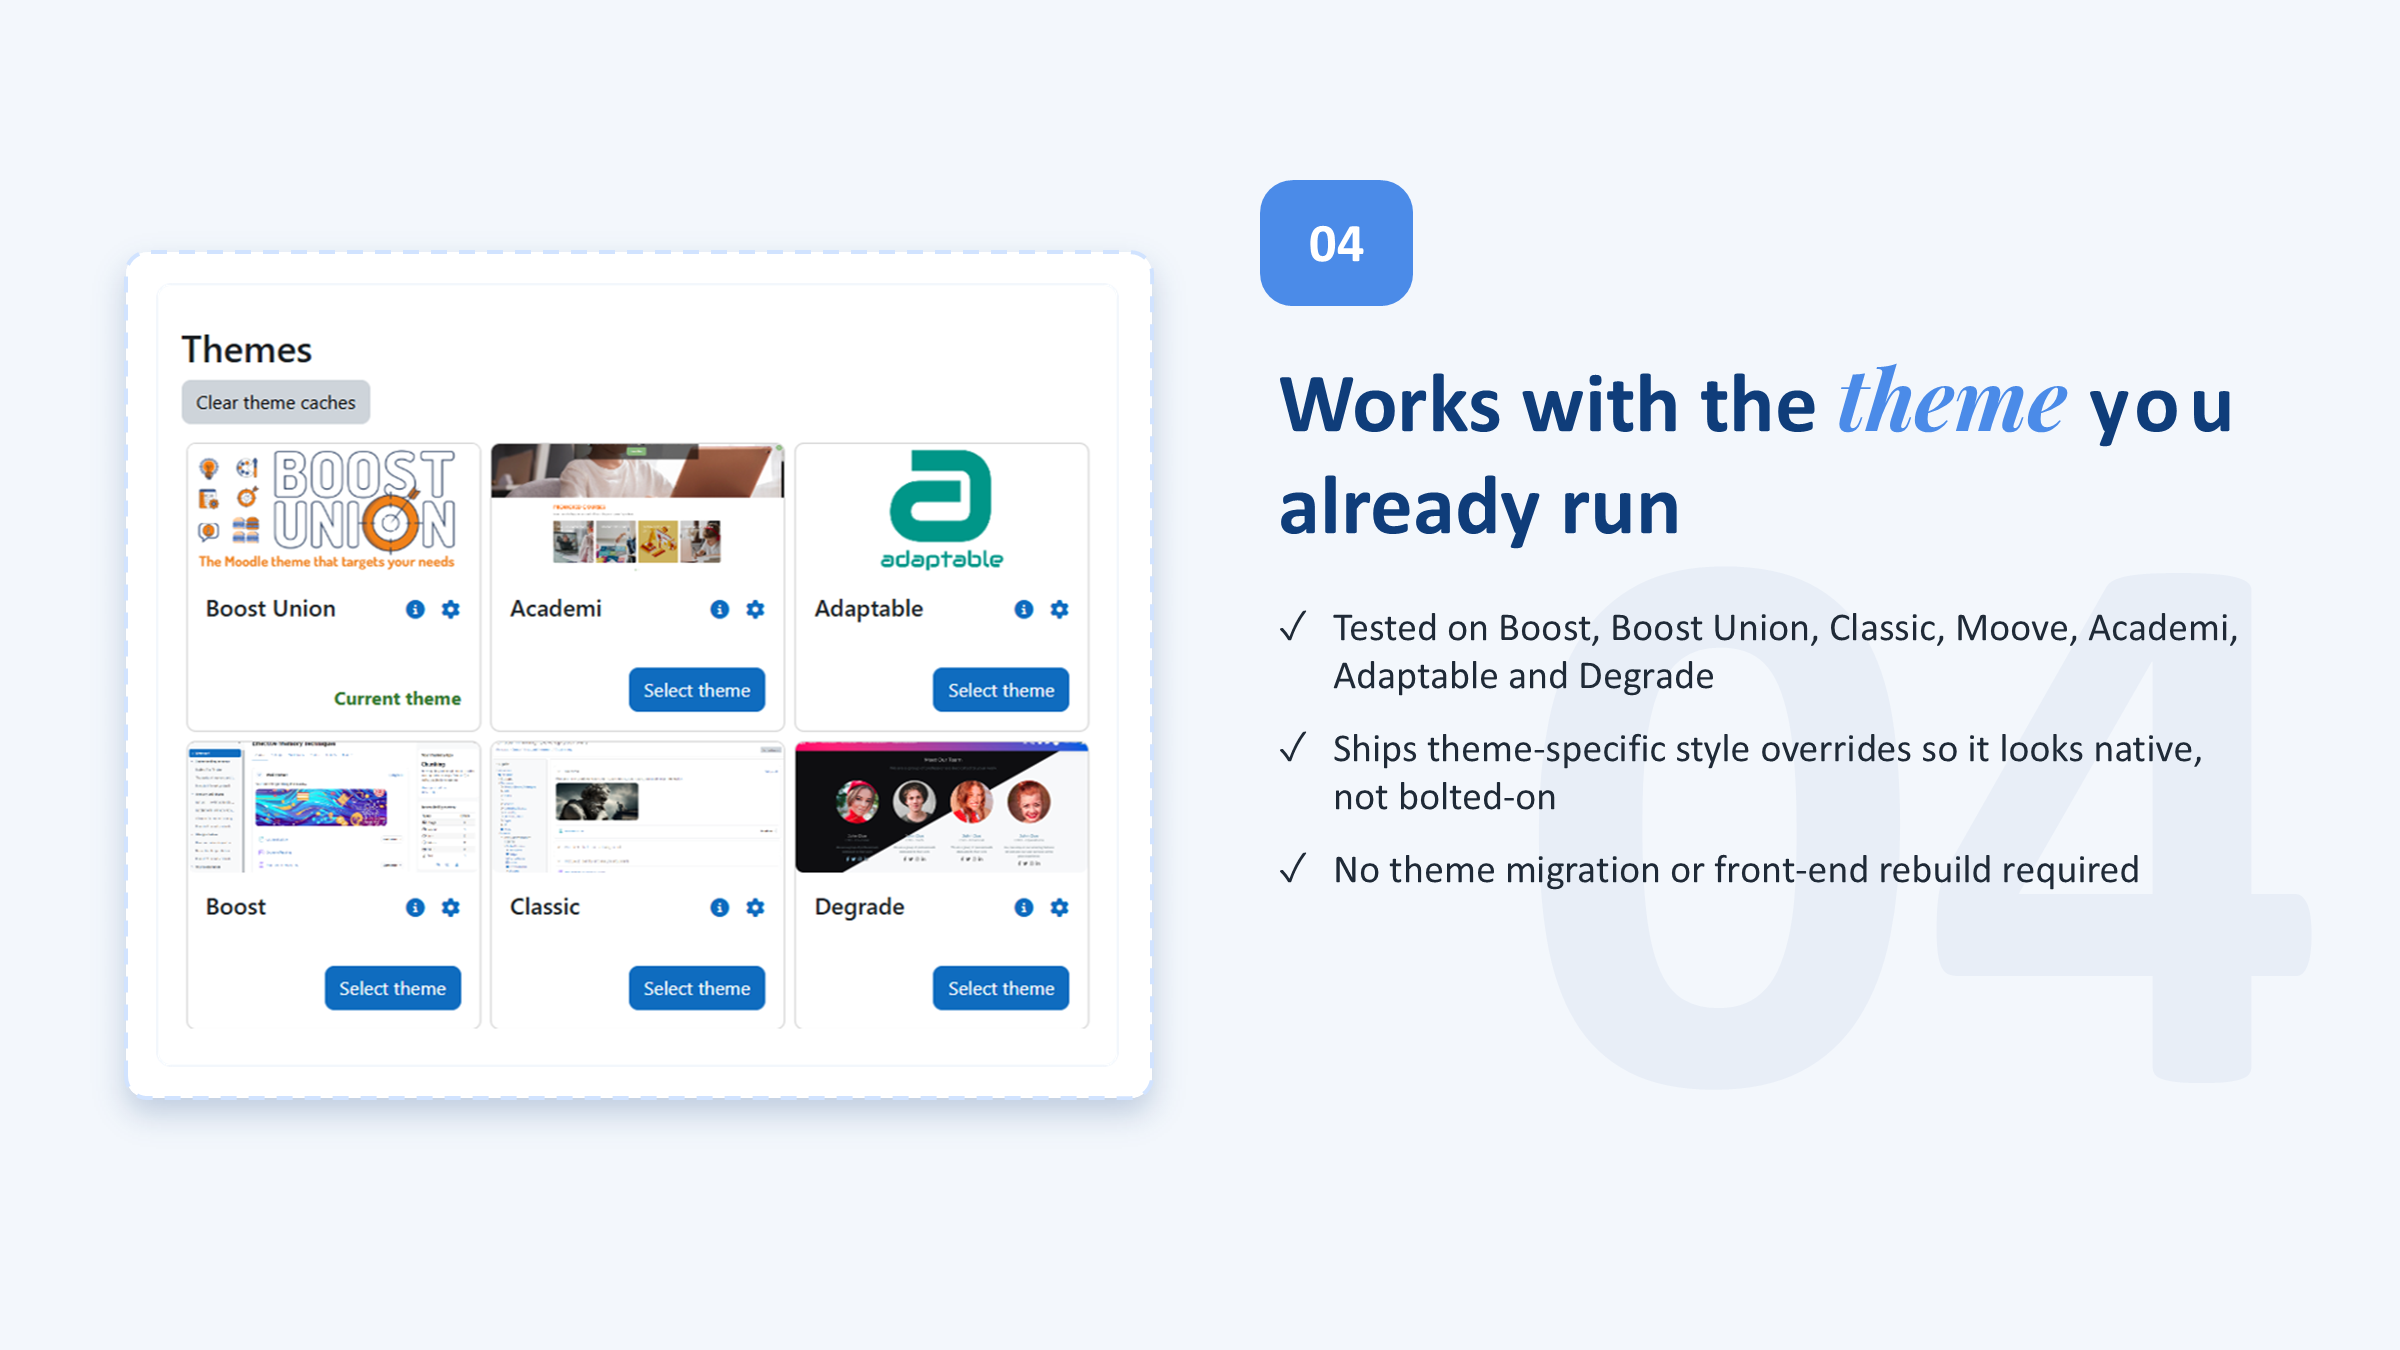The width and height of the screenshot is (2400, 1350).
Task: Click Select theme under Classic
Action: coord(697,988)
